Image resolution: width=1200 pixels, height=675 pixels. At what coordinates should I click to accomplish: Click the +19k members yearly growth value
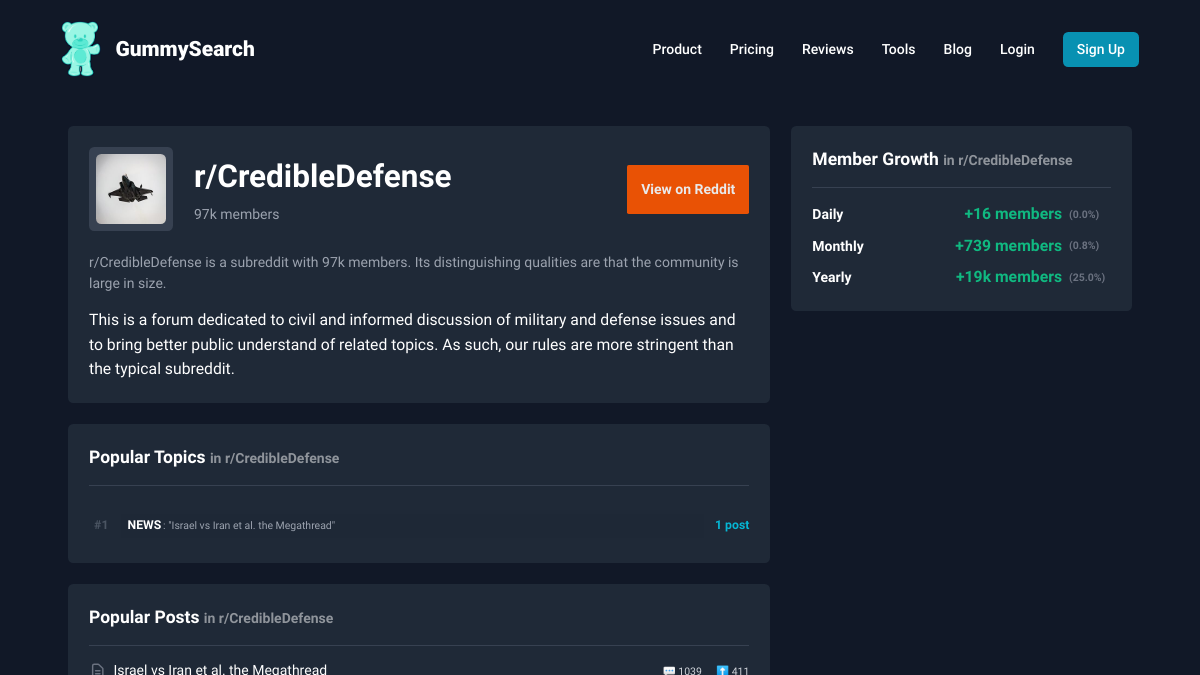click(x=1008, y=277)
